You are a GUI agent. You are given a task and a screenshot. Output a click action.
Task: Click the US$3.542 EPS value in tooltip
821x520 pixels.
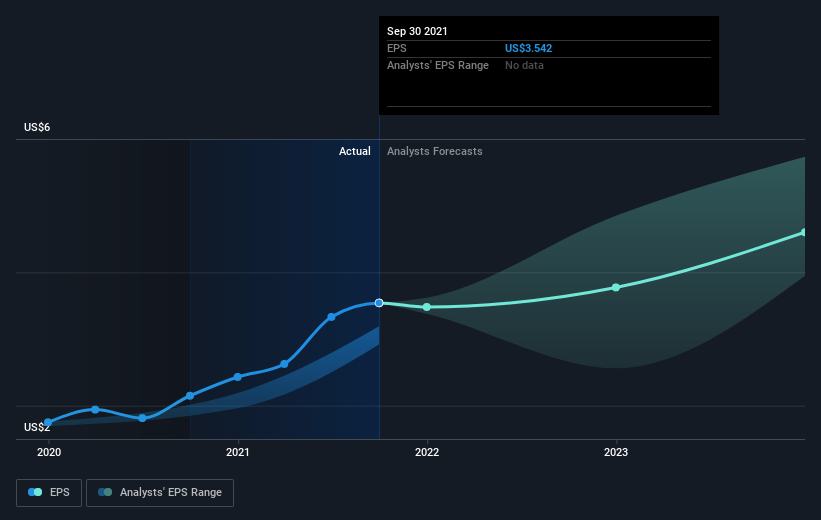[528, 48]
